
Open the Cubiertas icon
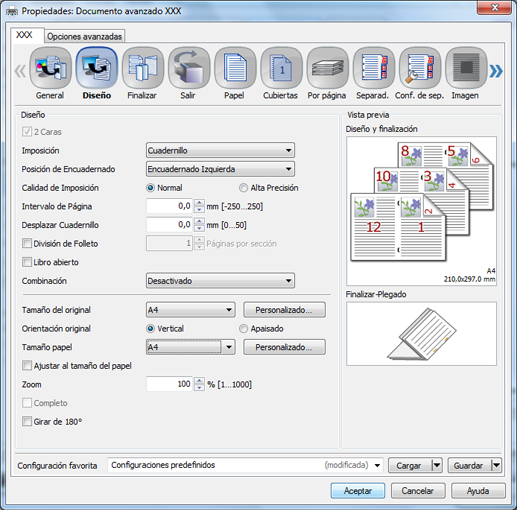tap(281, 68)
